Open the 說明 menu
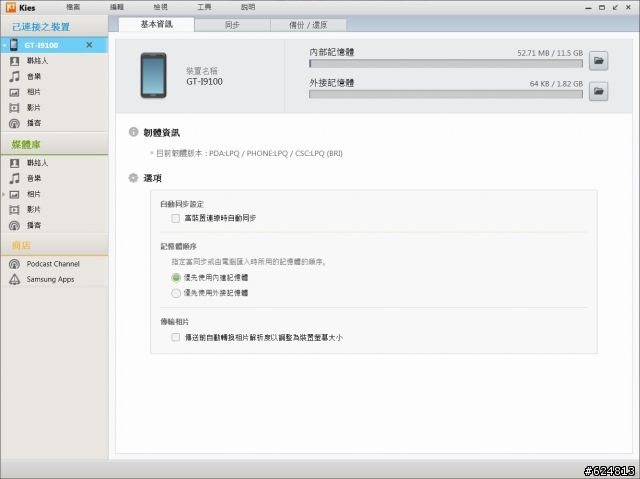The image size is (640, 479). pos(248,7)
